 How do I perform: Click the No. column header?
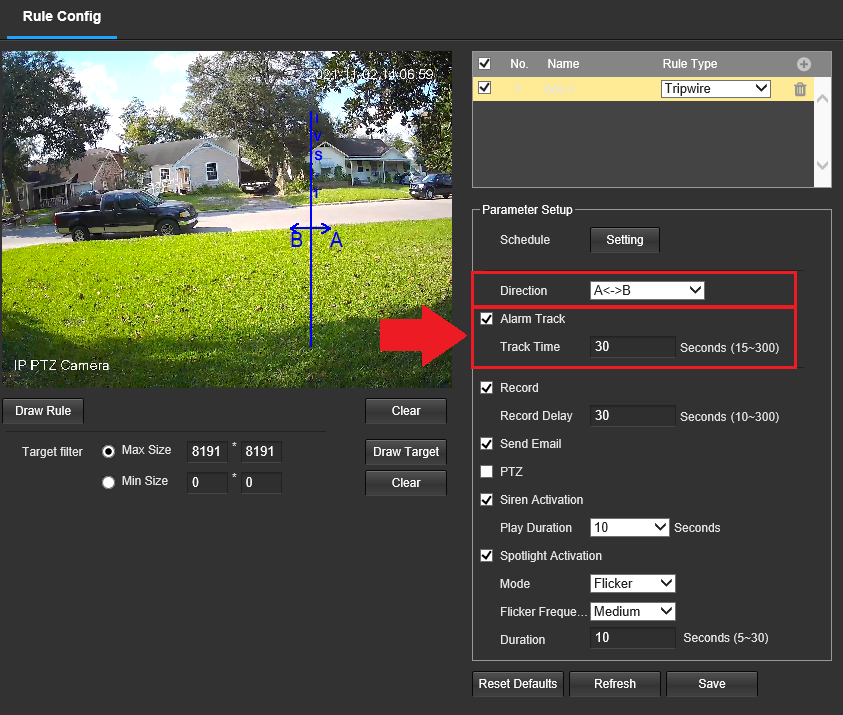click(x=519, y=64)
